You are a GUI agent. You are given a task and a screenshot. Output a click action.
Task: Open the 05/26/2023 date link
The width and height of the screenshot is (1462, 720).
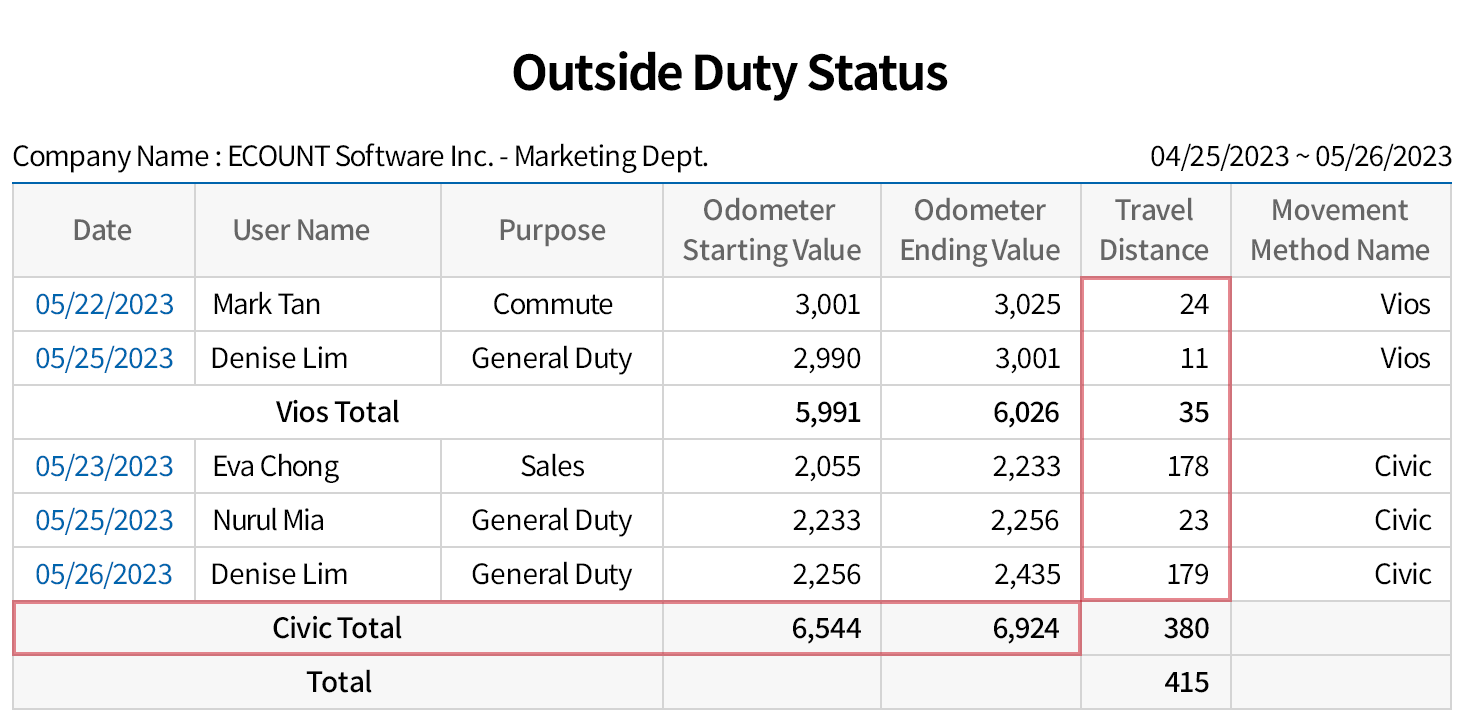[x=104, y=574]
